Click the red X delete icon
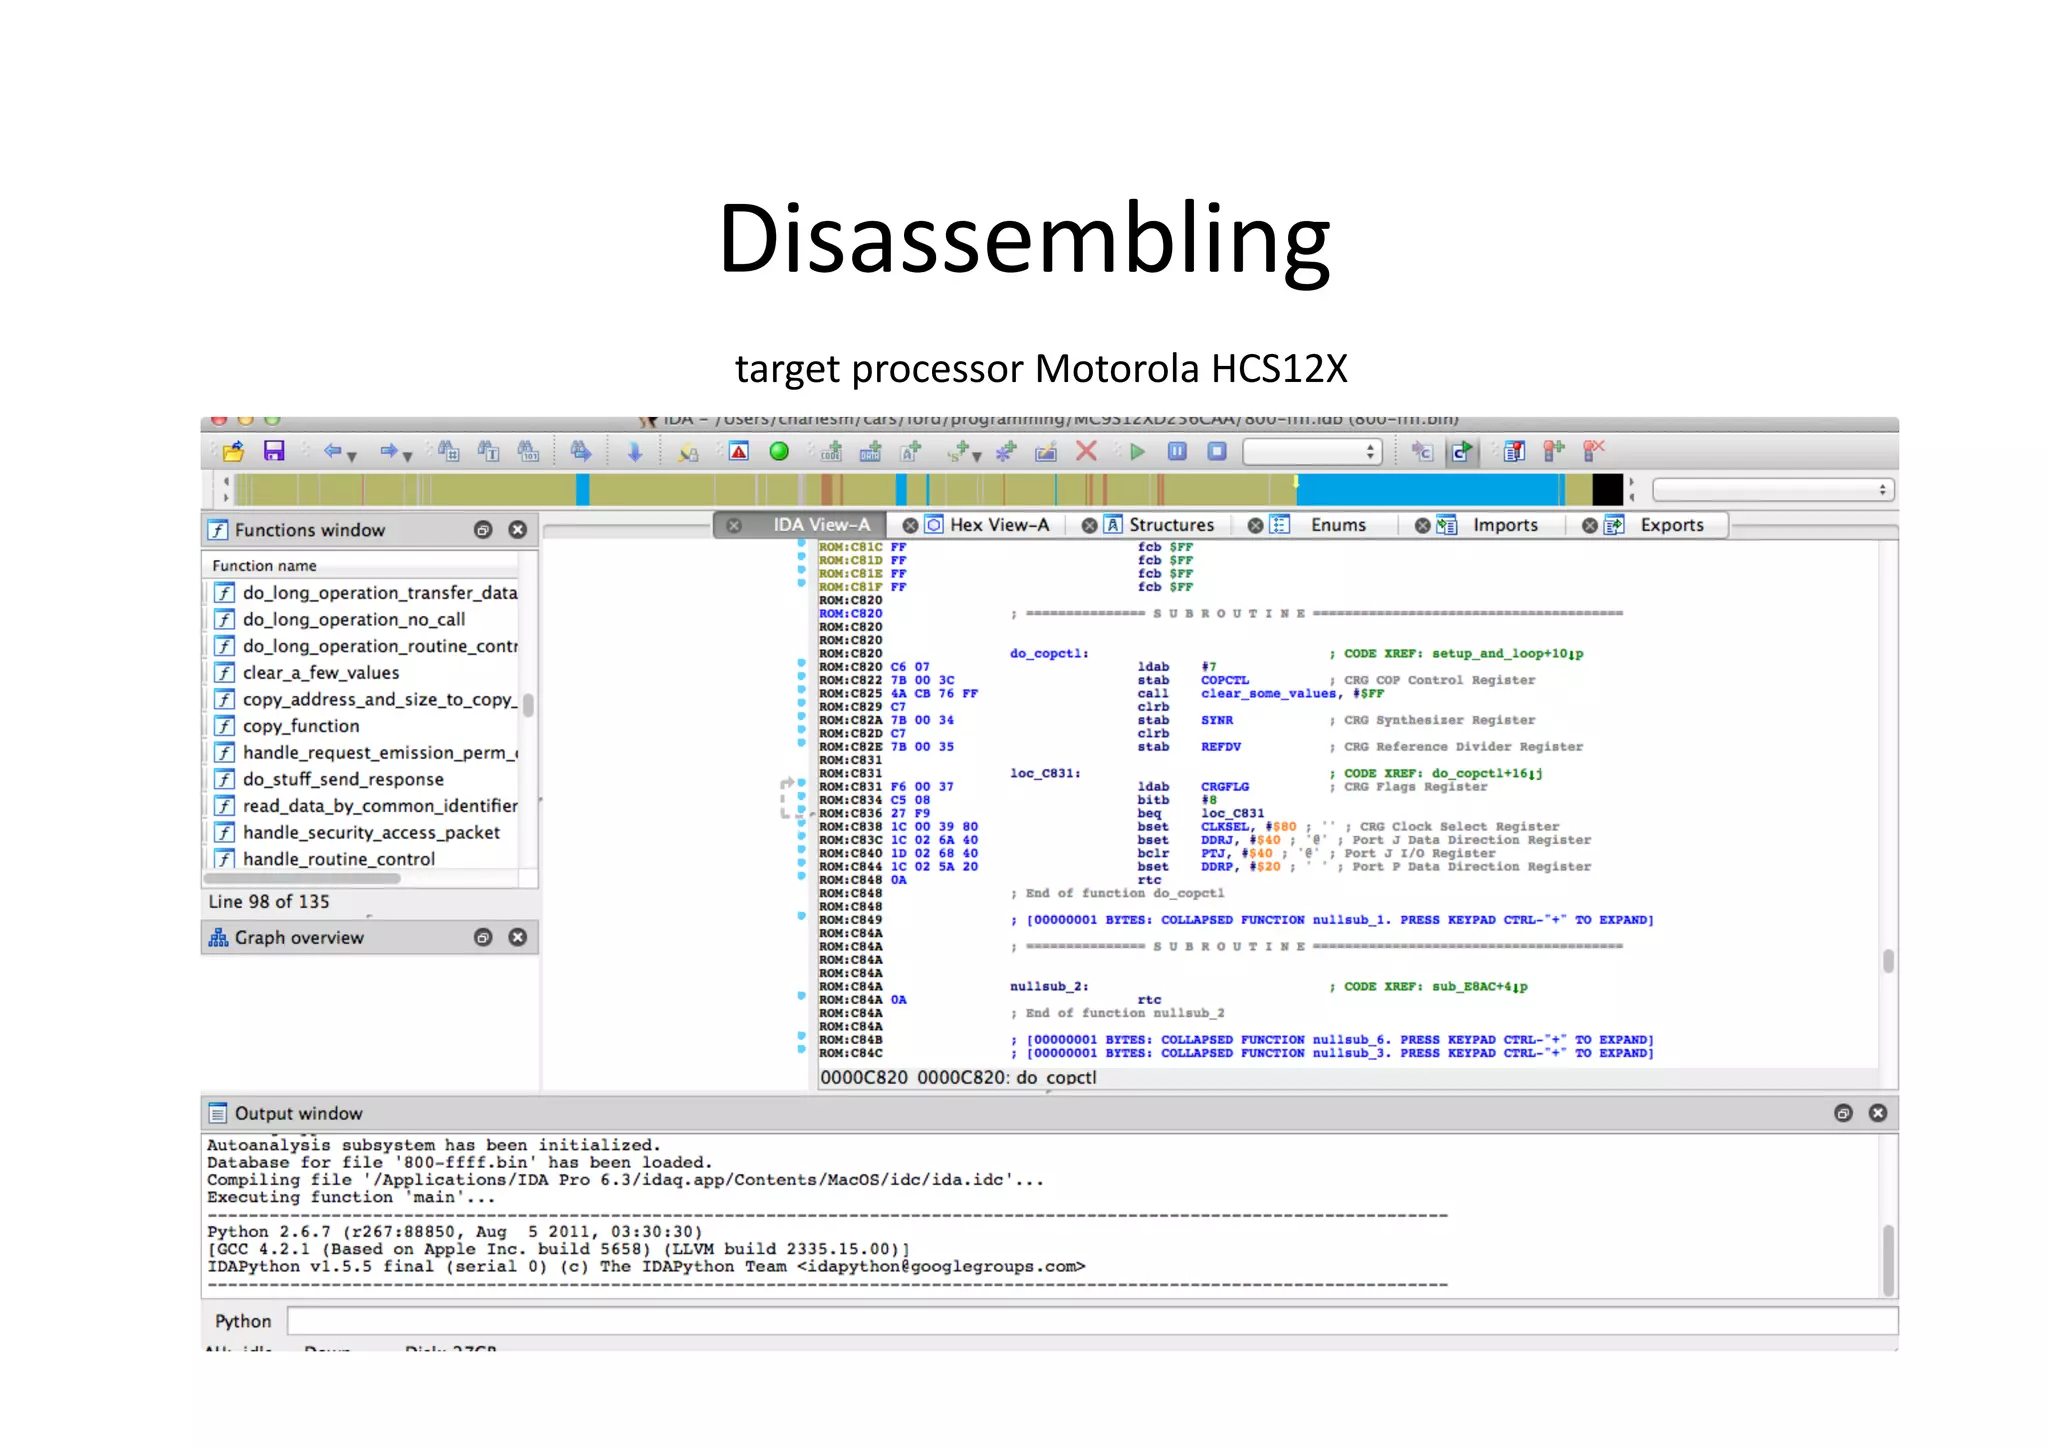 1086,452
